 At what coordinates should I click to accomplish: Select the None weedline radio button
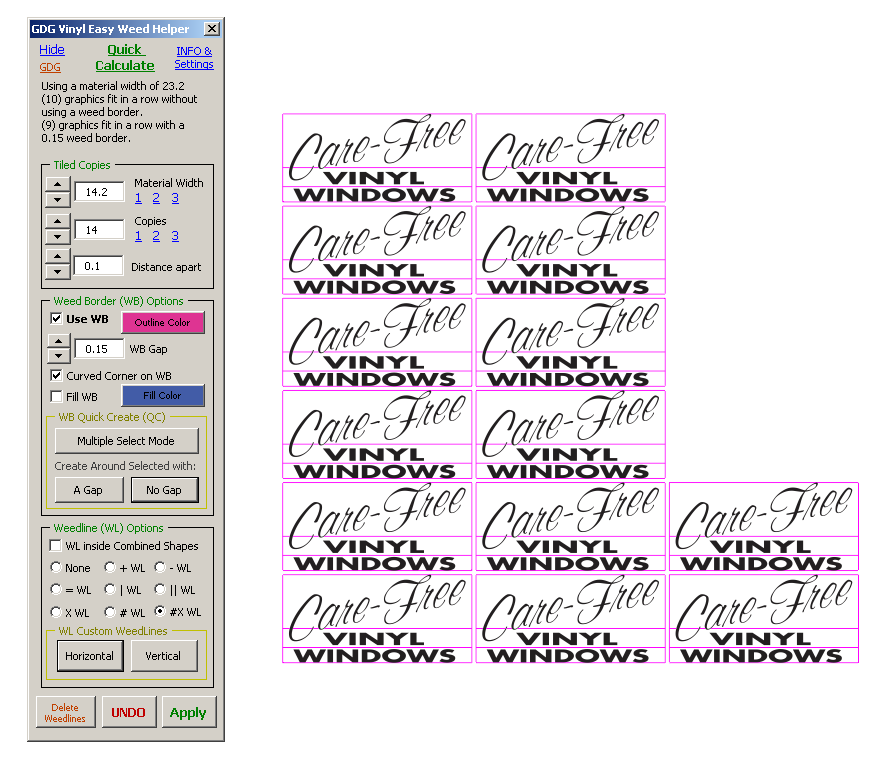[56, 567]
